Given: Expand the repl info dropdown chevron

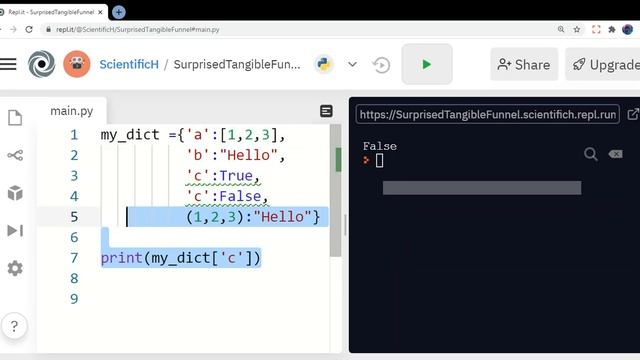Looking at the screenshot, I should pyautogui.click(x=352, y=64).
